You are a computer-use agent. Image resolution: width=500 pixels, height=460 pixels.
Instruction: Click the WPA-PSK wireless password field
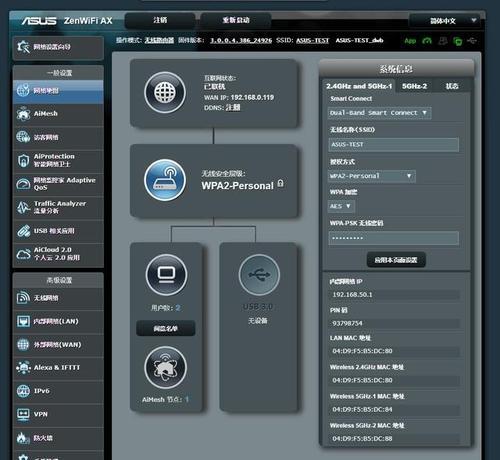point(393,238)
